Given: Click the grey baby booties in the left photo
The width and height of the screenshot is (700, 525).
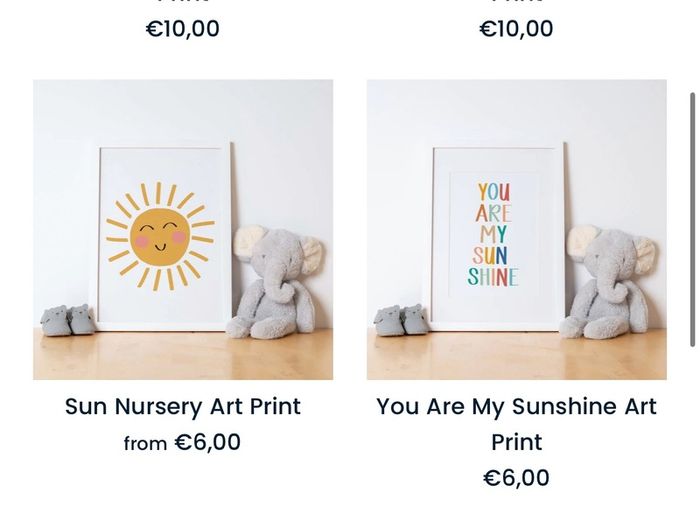Looking at the screenshot, I should 68,320.
